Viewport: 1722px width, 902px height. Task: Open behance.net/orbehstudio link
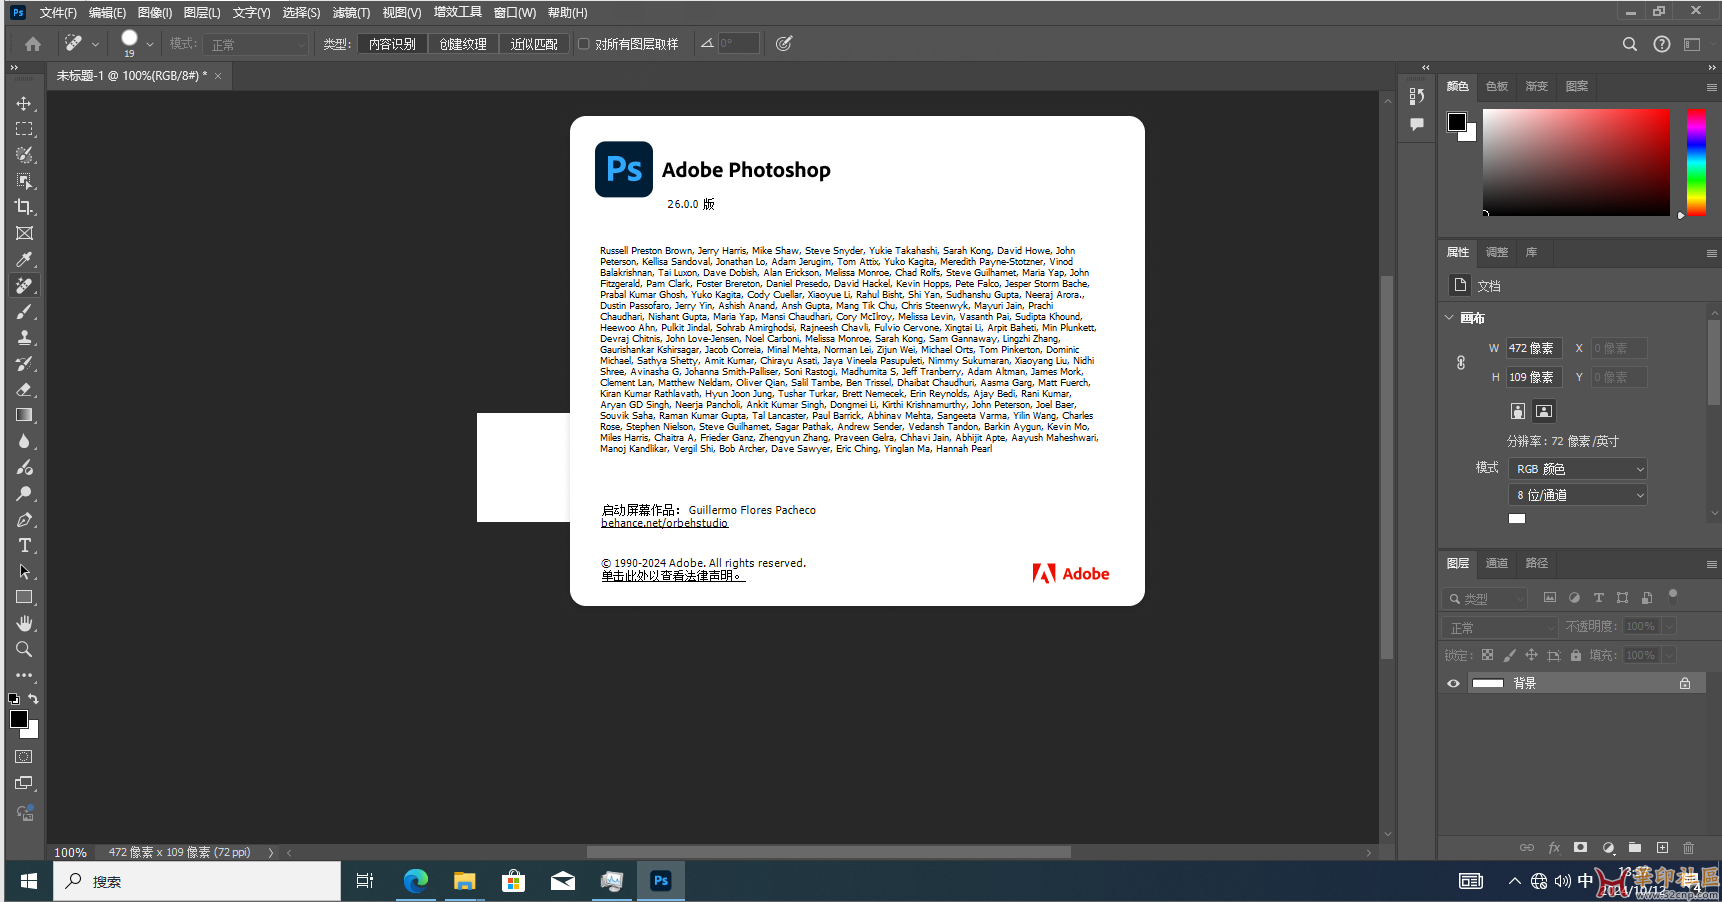point(664,523)
